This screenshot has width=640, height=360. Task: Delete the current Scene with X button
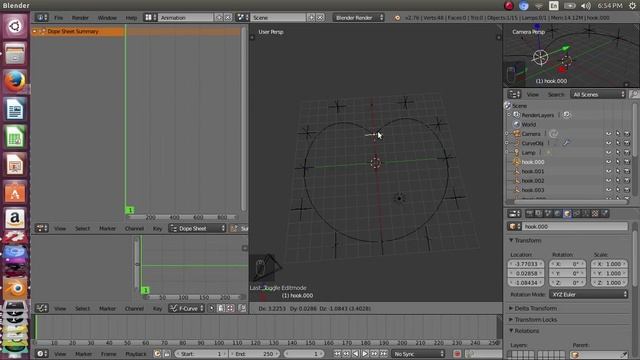pyautogui.click(x=320, y=18)
